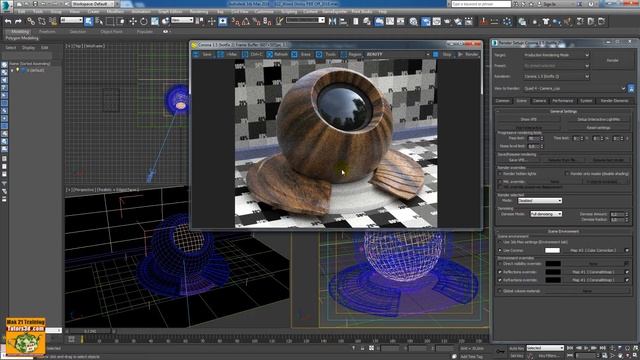Open the View to Render dropdown
Image resolution: width=640 pixels, height=360 pixels.
(575, 88)
